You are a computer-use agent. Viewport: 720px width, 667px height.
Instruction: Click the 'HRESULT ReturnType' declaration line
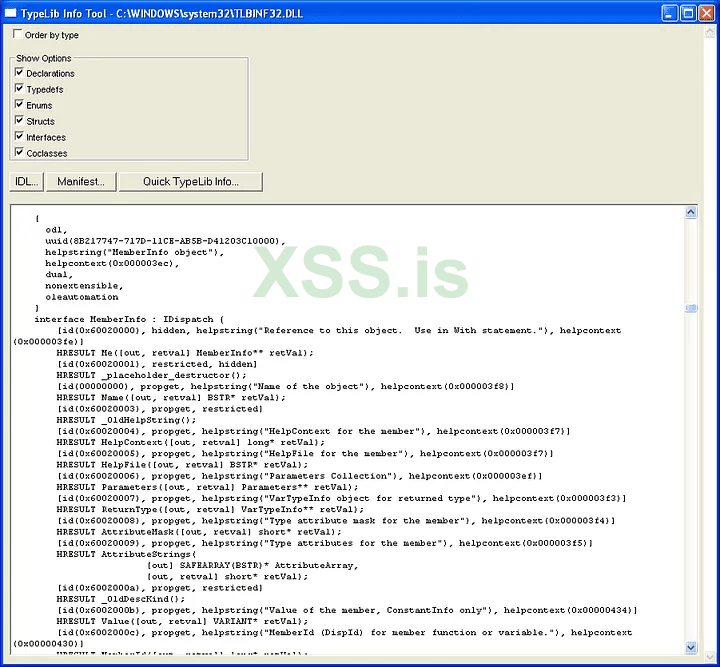210,510
